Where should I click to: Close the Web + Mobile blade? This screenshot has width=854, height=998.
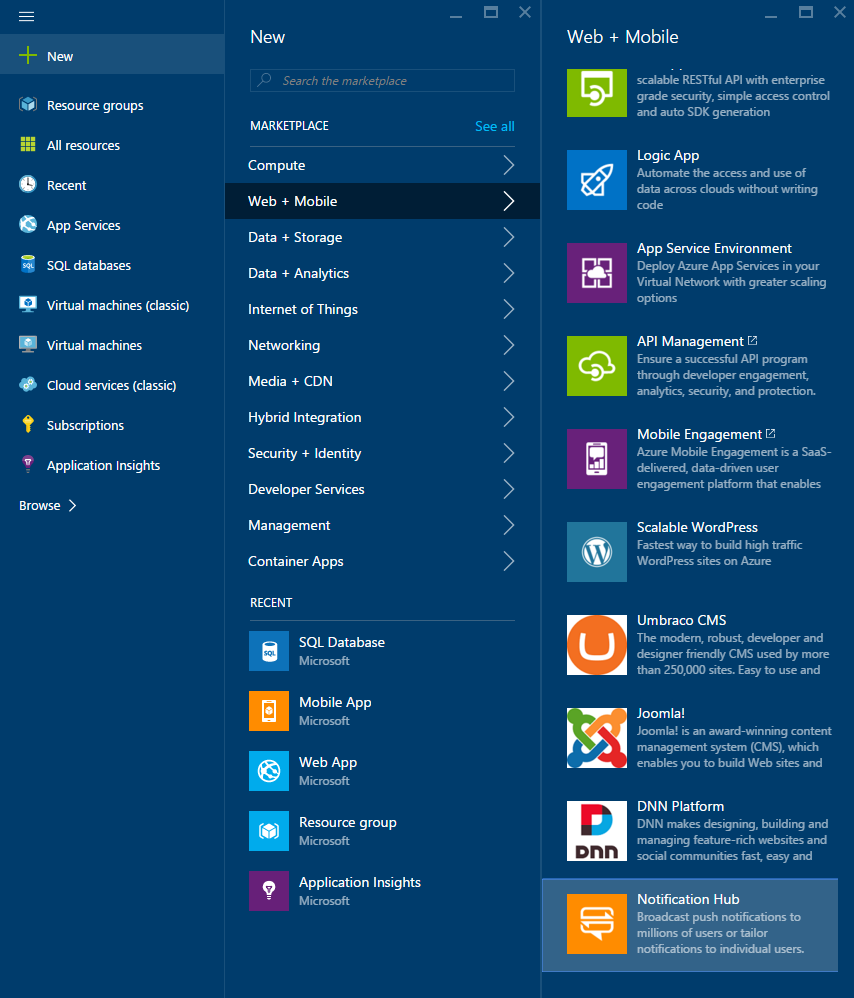(840, 12)
